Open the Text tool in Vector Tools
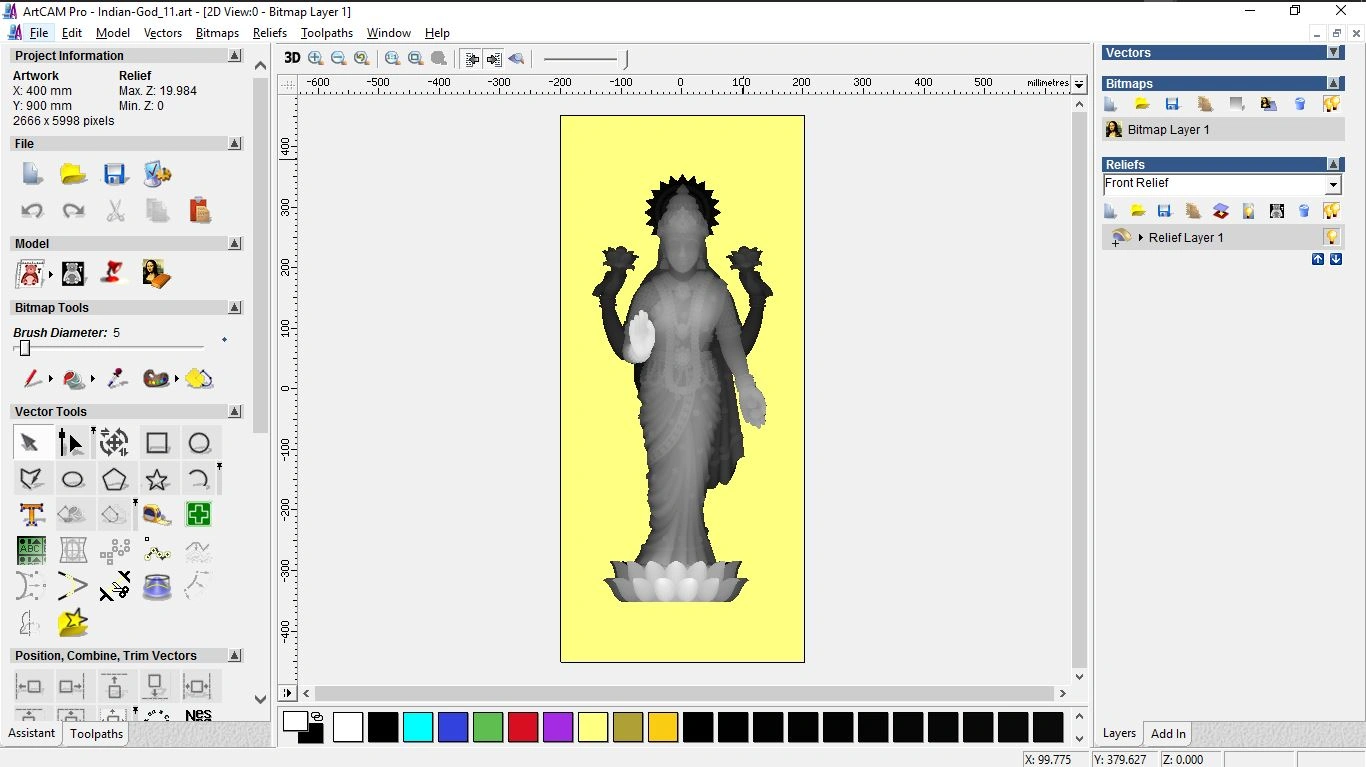The height and width of the screenshot is (767, 1366). coord(31,514)
